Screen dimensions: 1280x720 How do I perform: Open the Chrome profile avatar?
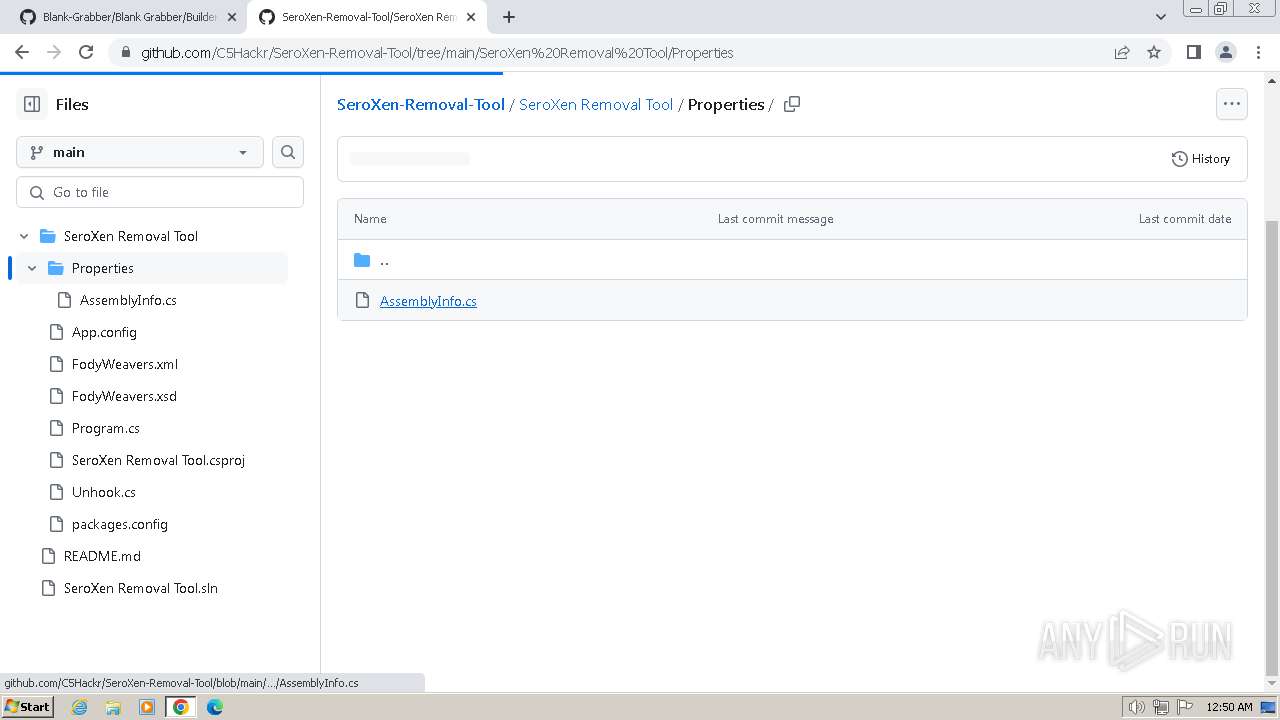(x=1225, y=52)
